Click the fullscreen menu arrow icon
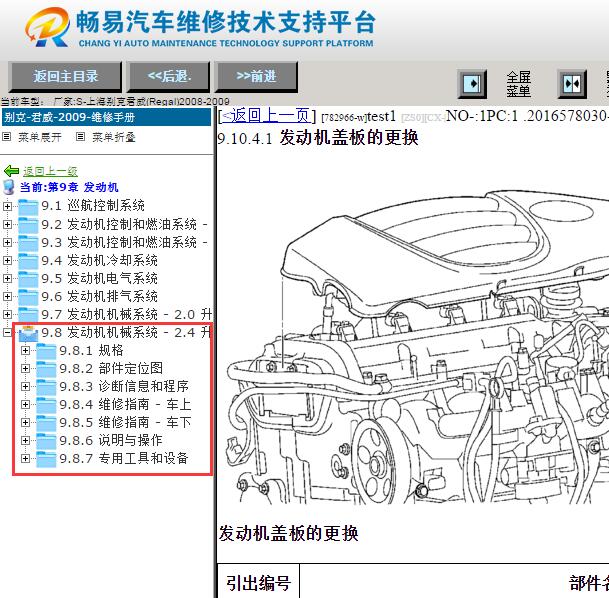This screenshot has height=598, width=609. click(x=472, y=83)
